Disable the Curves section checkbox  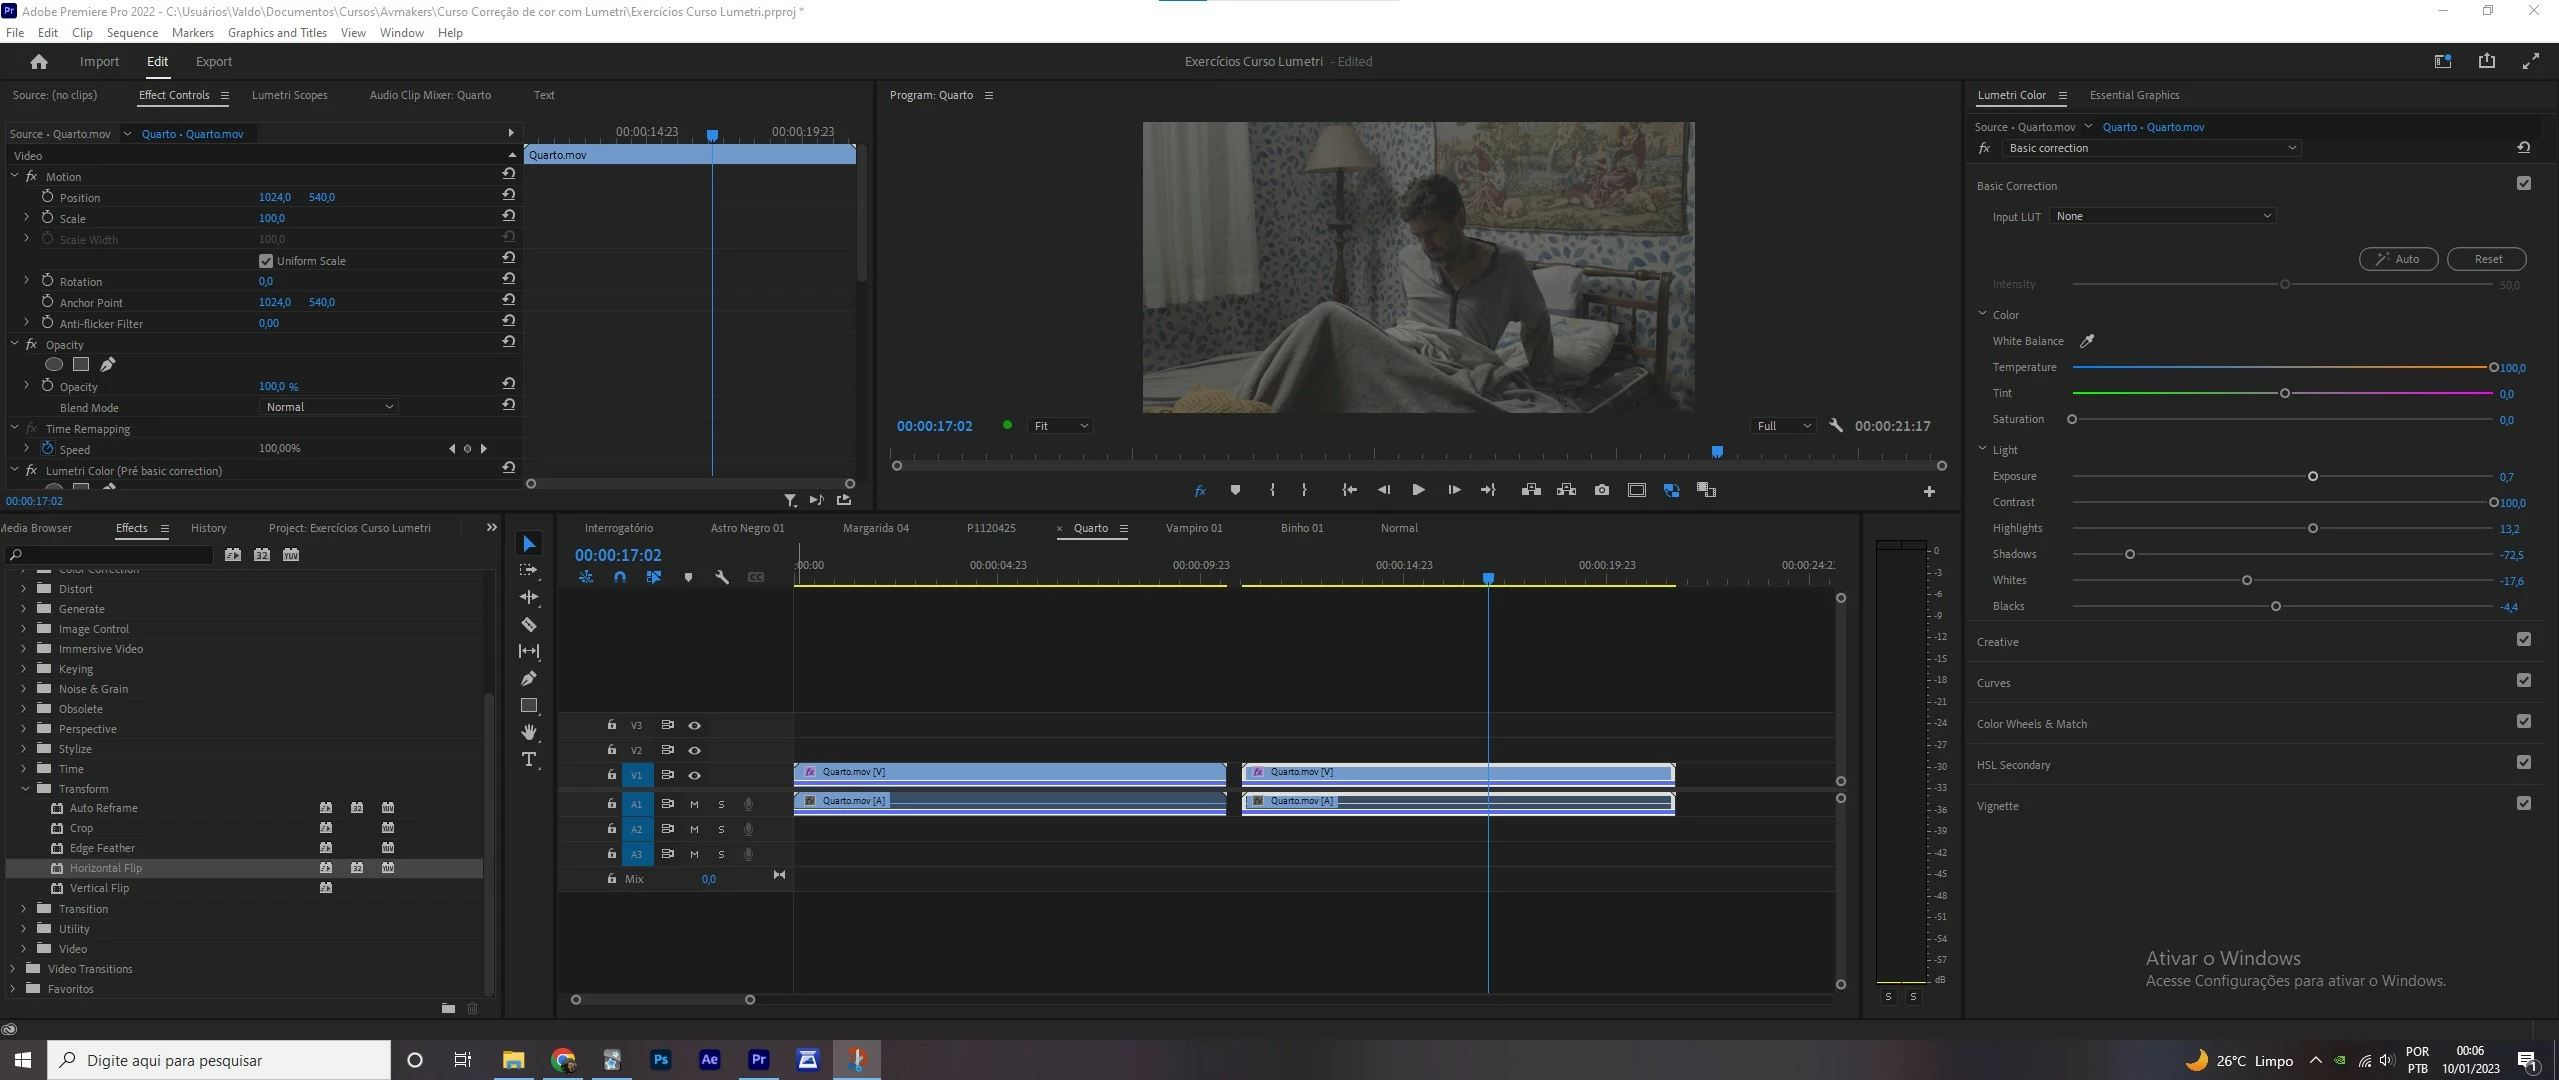click(2524, 681)
